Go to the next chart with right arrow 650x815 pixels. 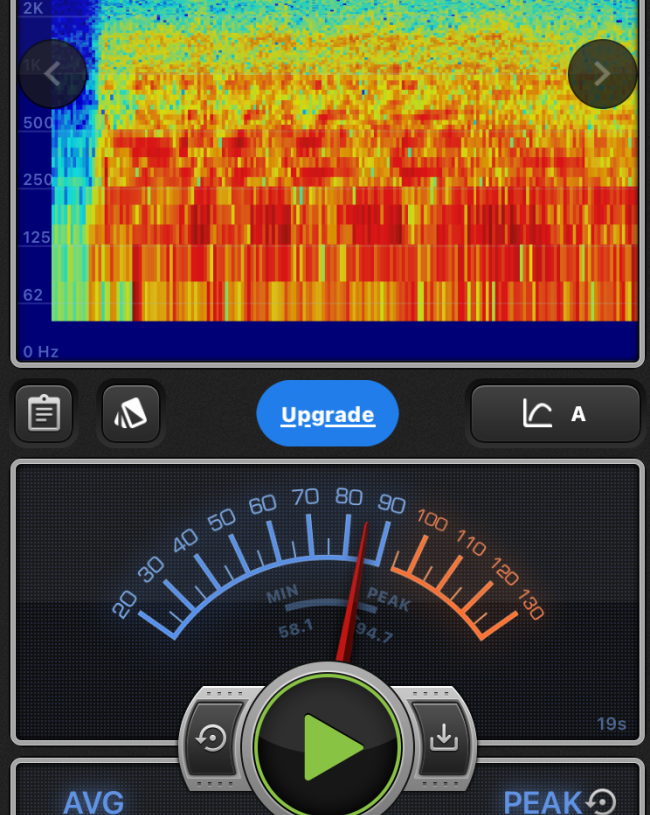602,74
